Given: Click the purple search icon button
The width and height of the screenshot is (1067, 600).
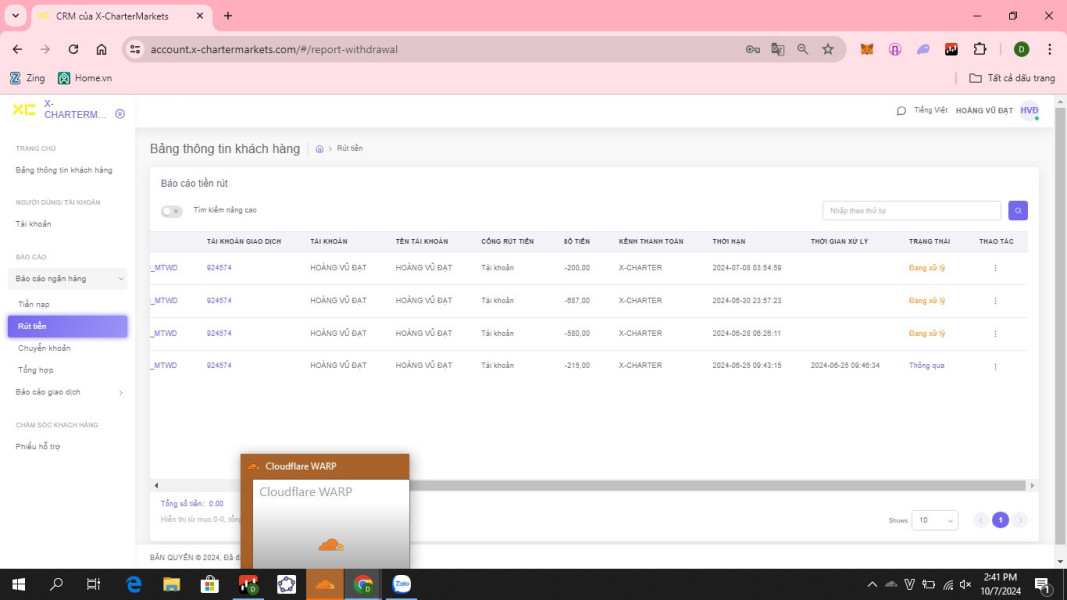Looking at the screenshot, I should [x=1017, y=211].
